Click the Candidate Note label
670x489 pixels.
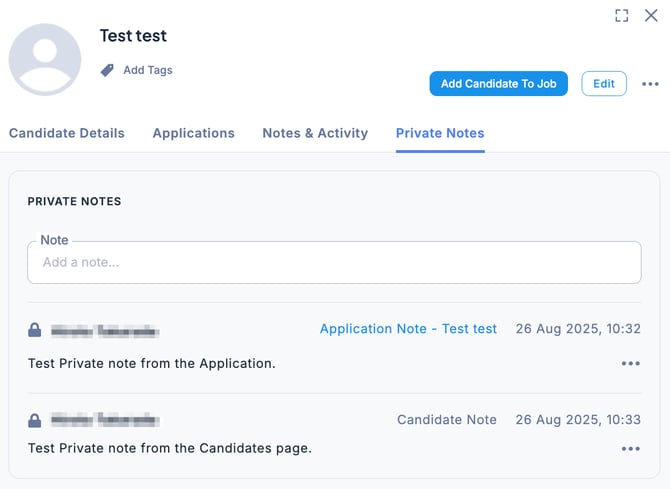click(x=446, y=420)
